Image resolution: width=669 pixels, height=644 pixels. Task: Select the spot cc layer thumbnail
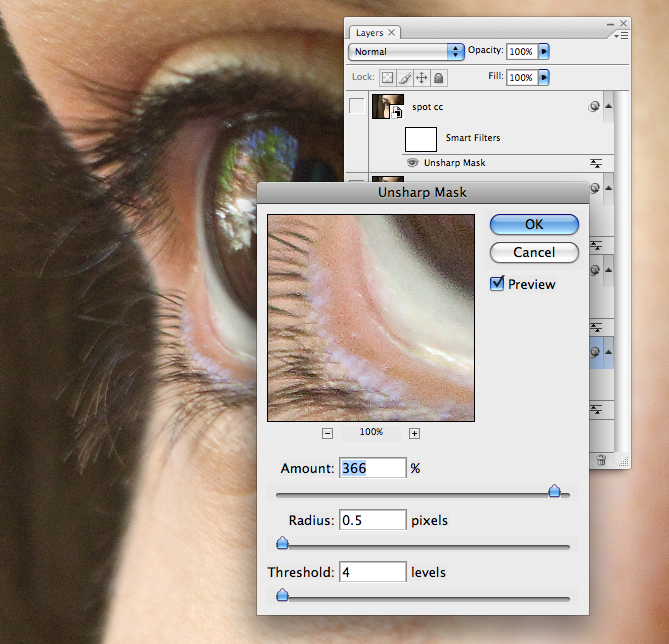click(x=388, y=107)
